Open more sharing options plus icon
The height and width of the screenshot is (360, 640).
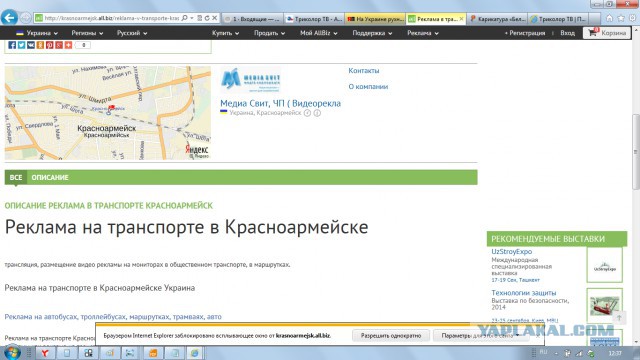(x=68, y=45)
